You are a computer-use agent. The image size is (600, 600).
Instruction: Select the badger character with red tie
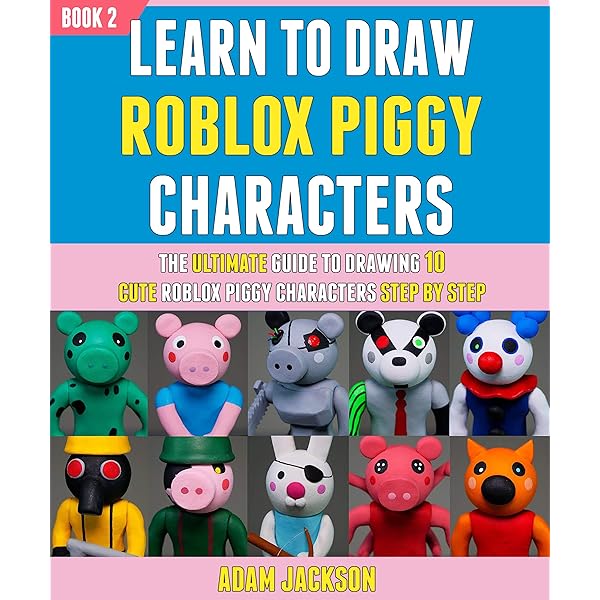(x=399, y=373)
